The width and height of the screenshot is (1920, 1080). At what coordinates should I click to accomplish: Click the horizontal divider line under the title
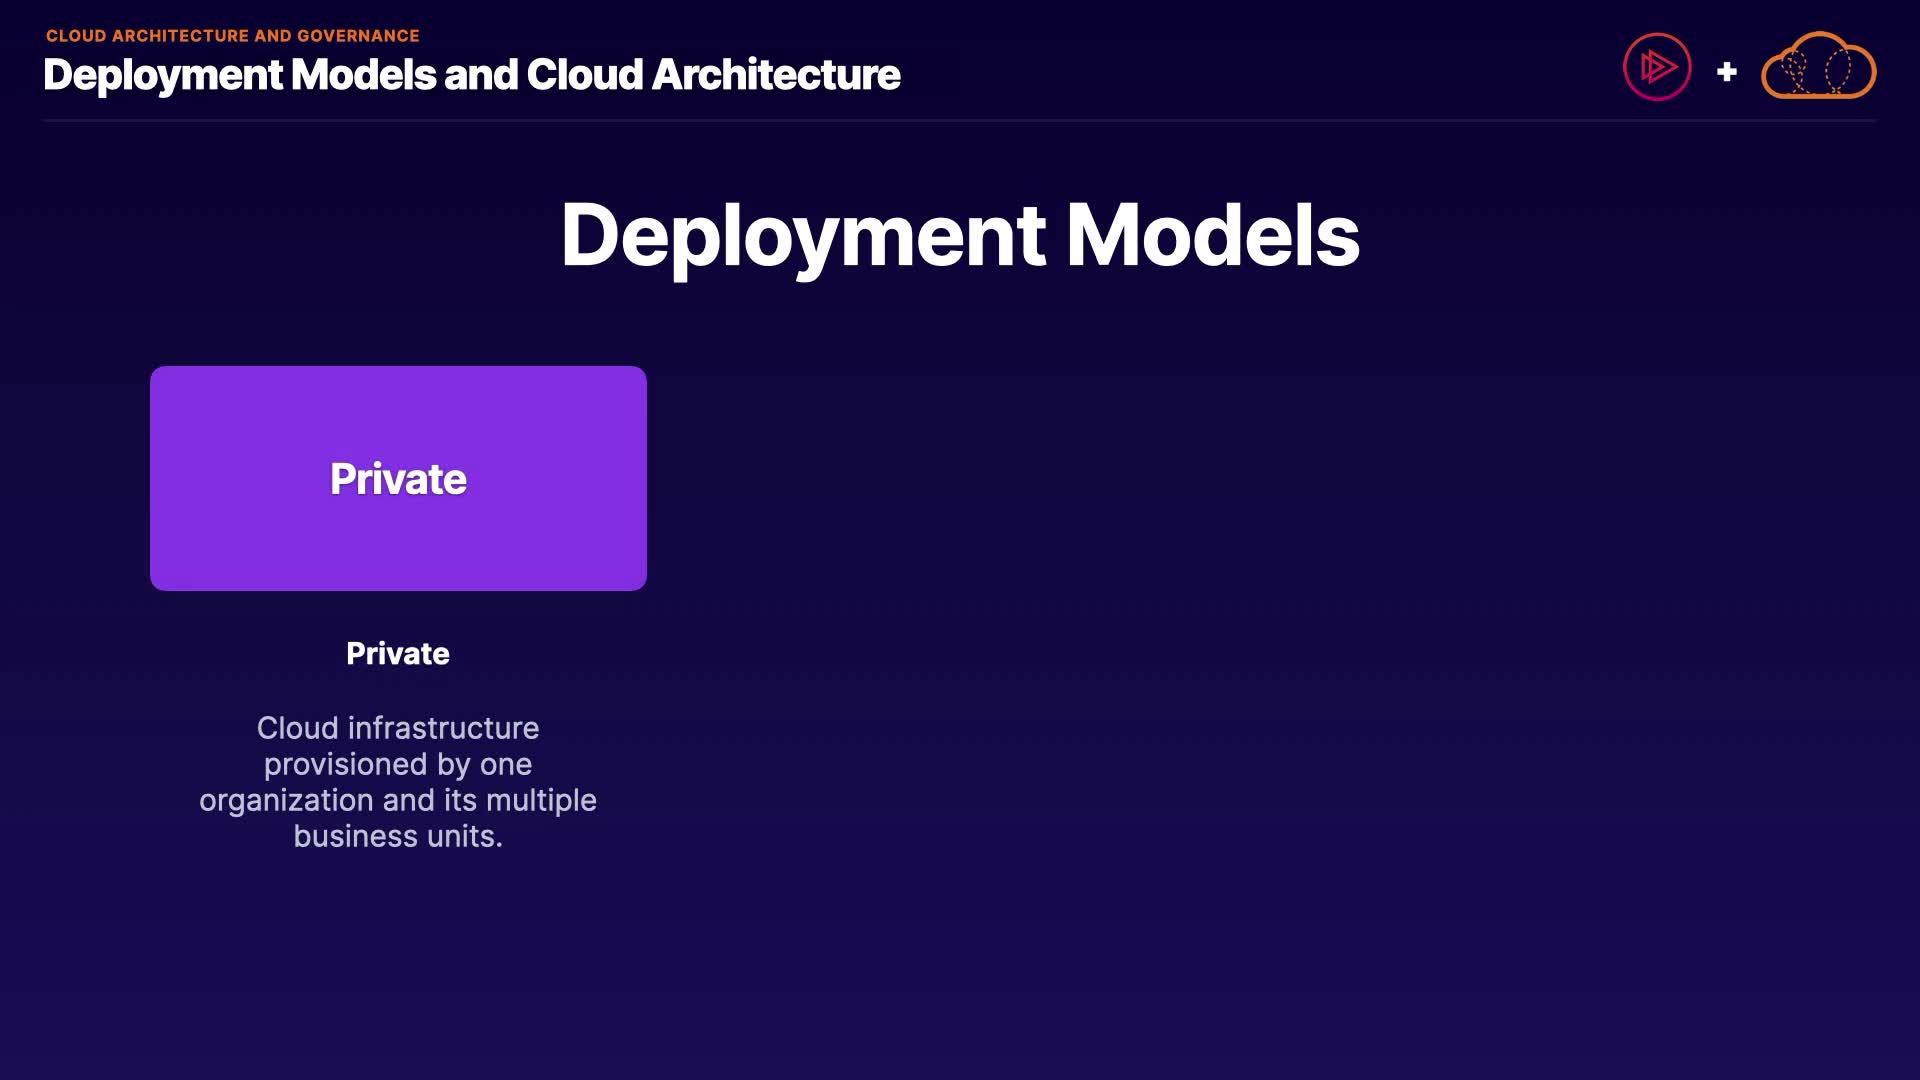point(959,120)
